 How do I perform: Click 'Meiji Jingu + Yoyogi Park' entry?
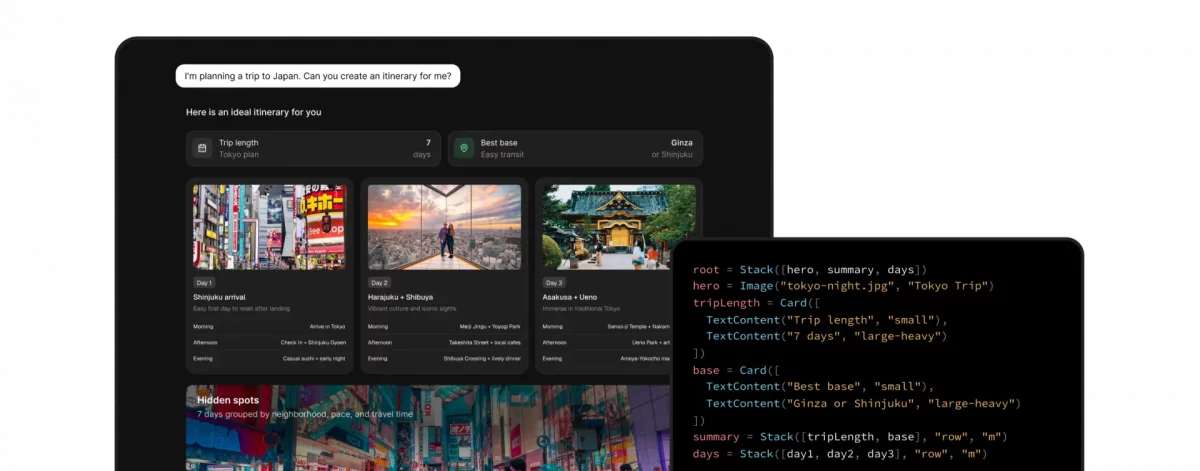tap(490, 326)
